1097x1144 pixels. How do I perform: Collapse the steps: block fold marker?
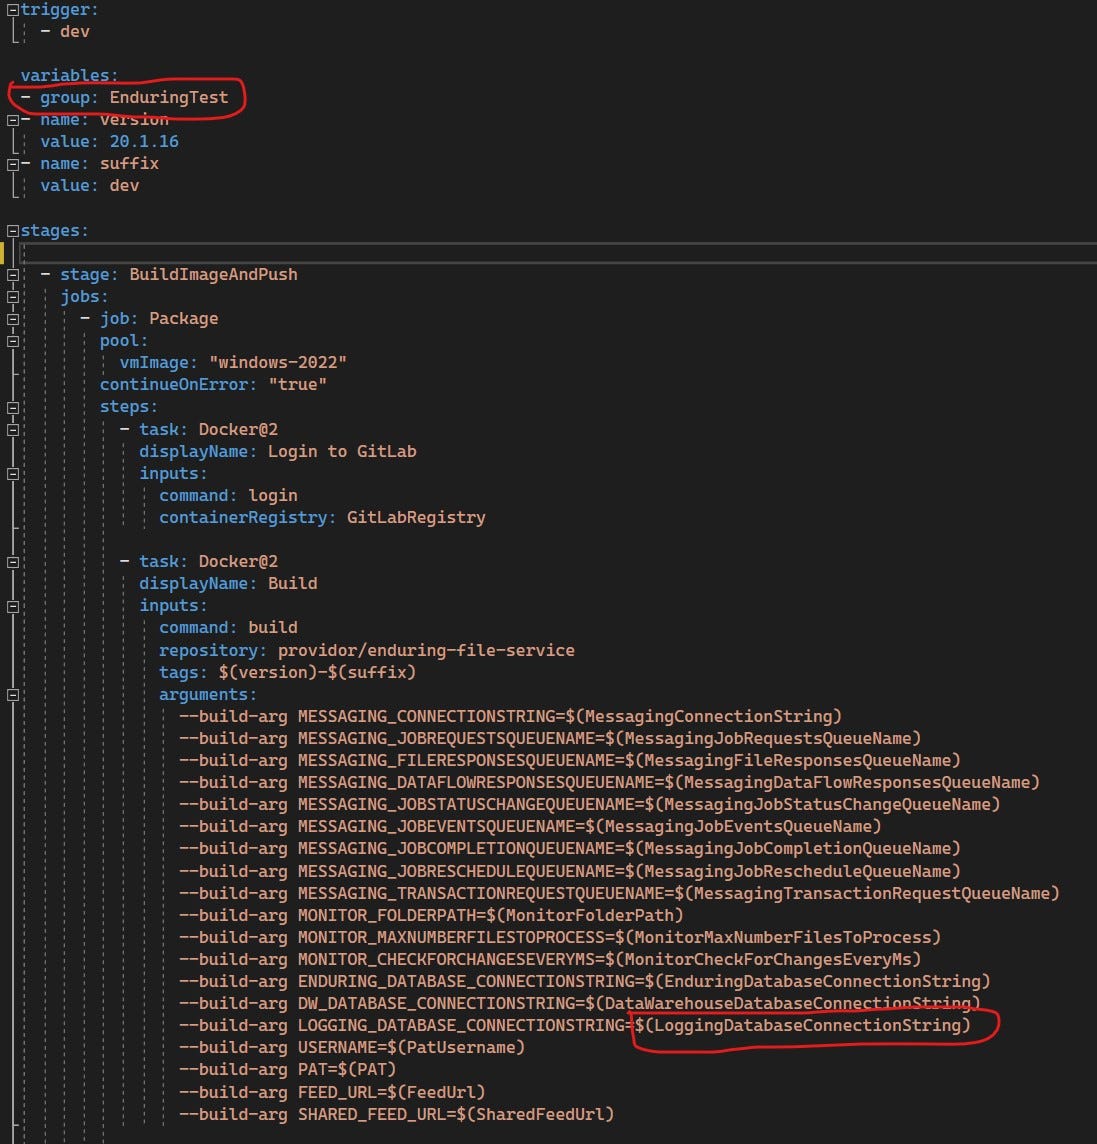[12, 408]
